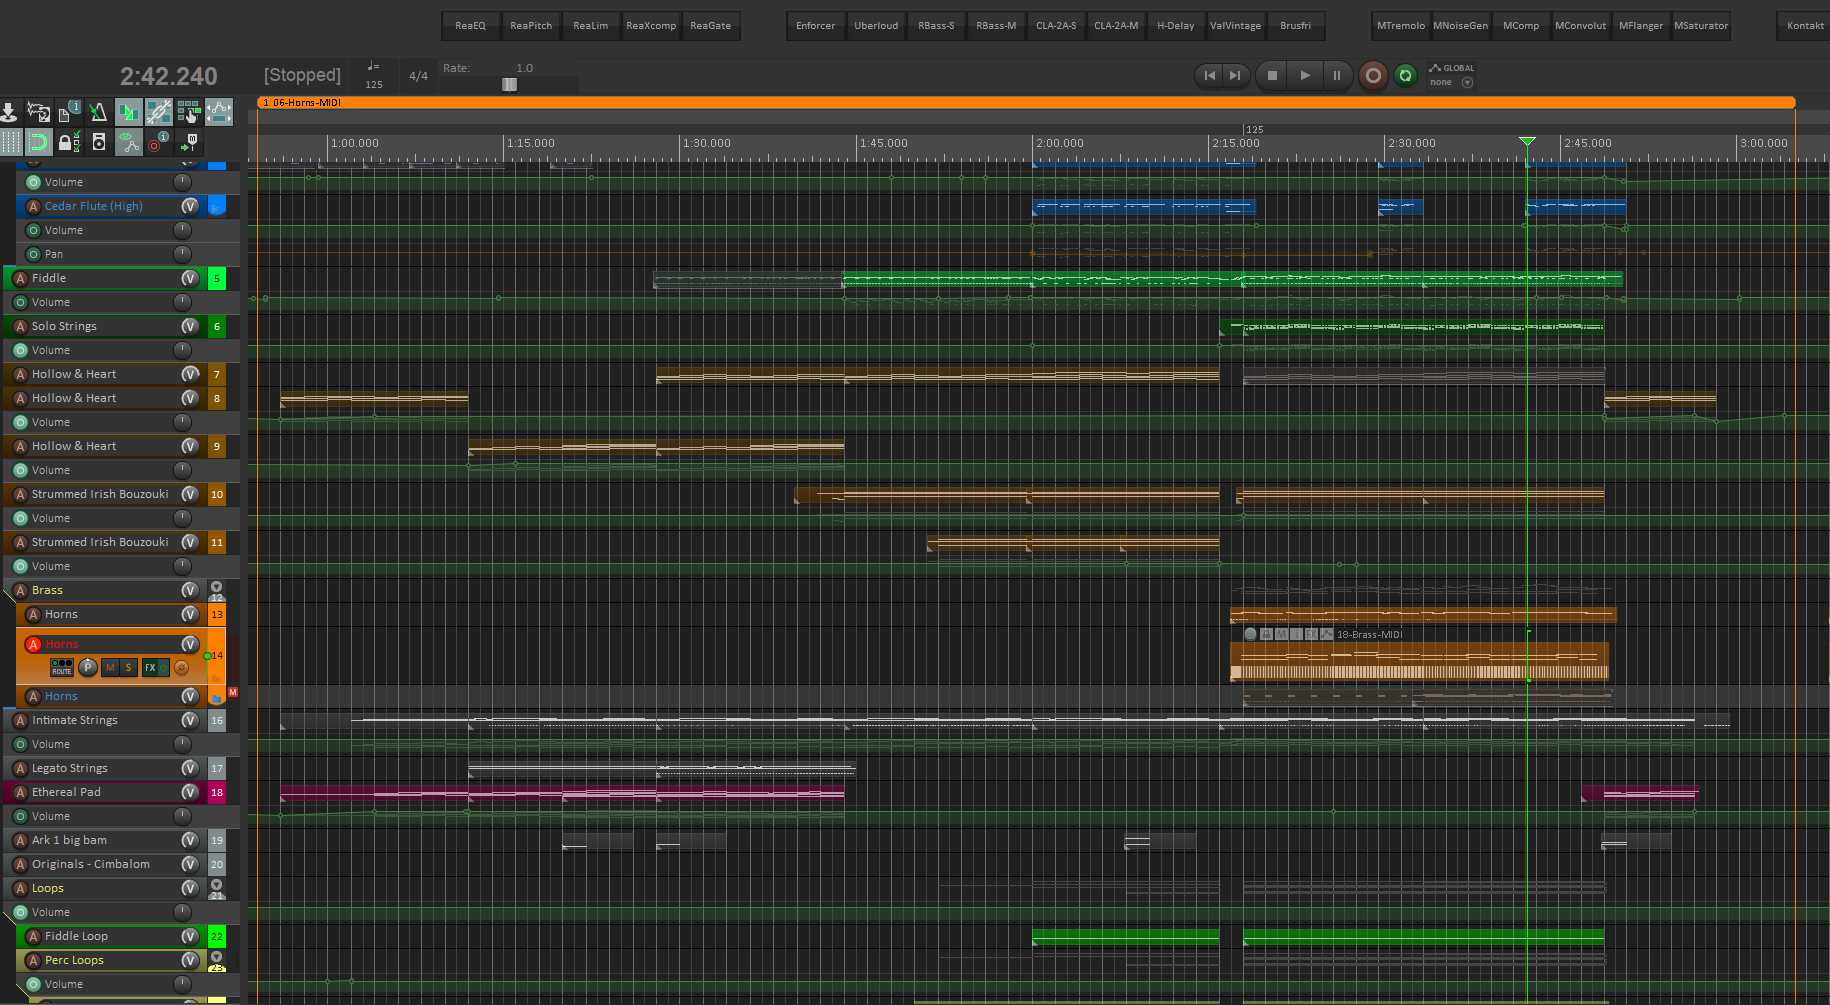Screen dimensions: 1830x1005
Task: Toggle the metronome icon
Action: pos(98,112)
